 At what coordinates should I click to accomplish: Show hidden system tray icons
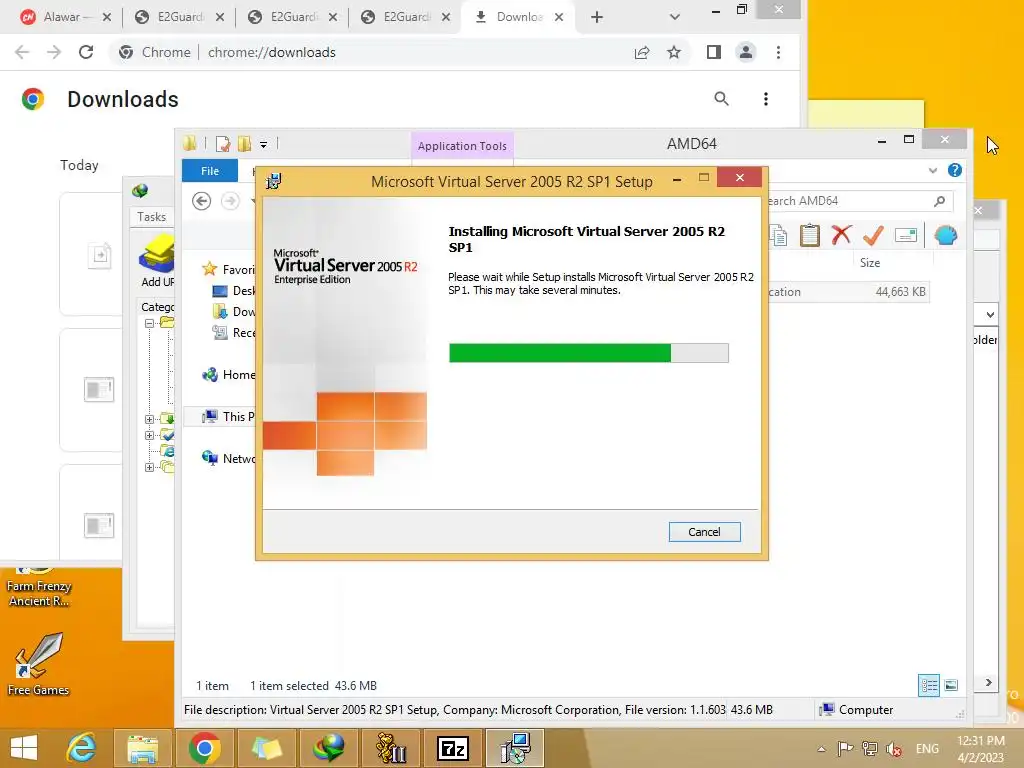[x=822, y=749]
